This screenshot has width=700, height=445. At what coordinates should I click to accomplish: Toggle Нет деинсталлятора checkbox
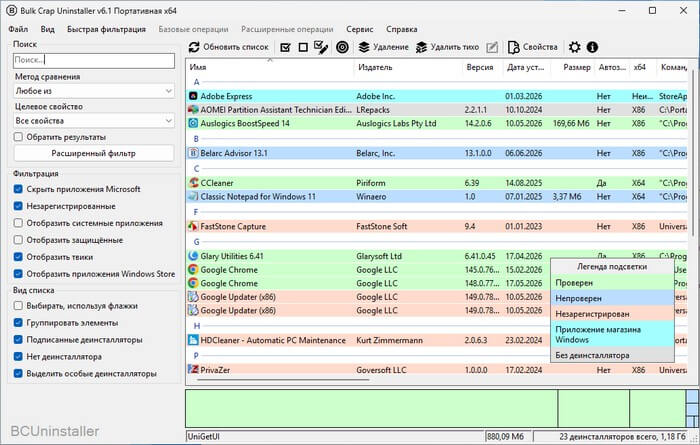tap(18, 357)
